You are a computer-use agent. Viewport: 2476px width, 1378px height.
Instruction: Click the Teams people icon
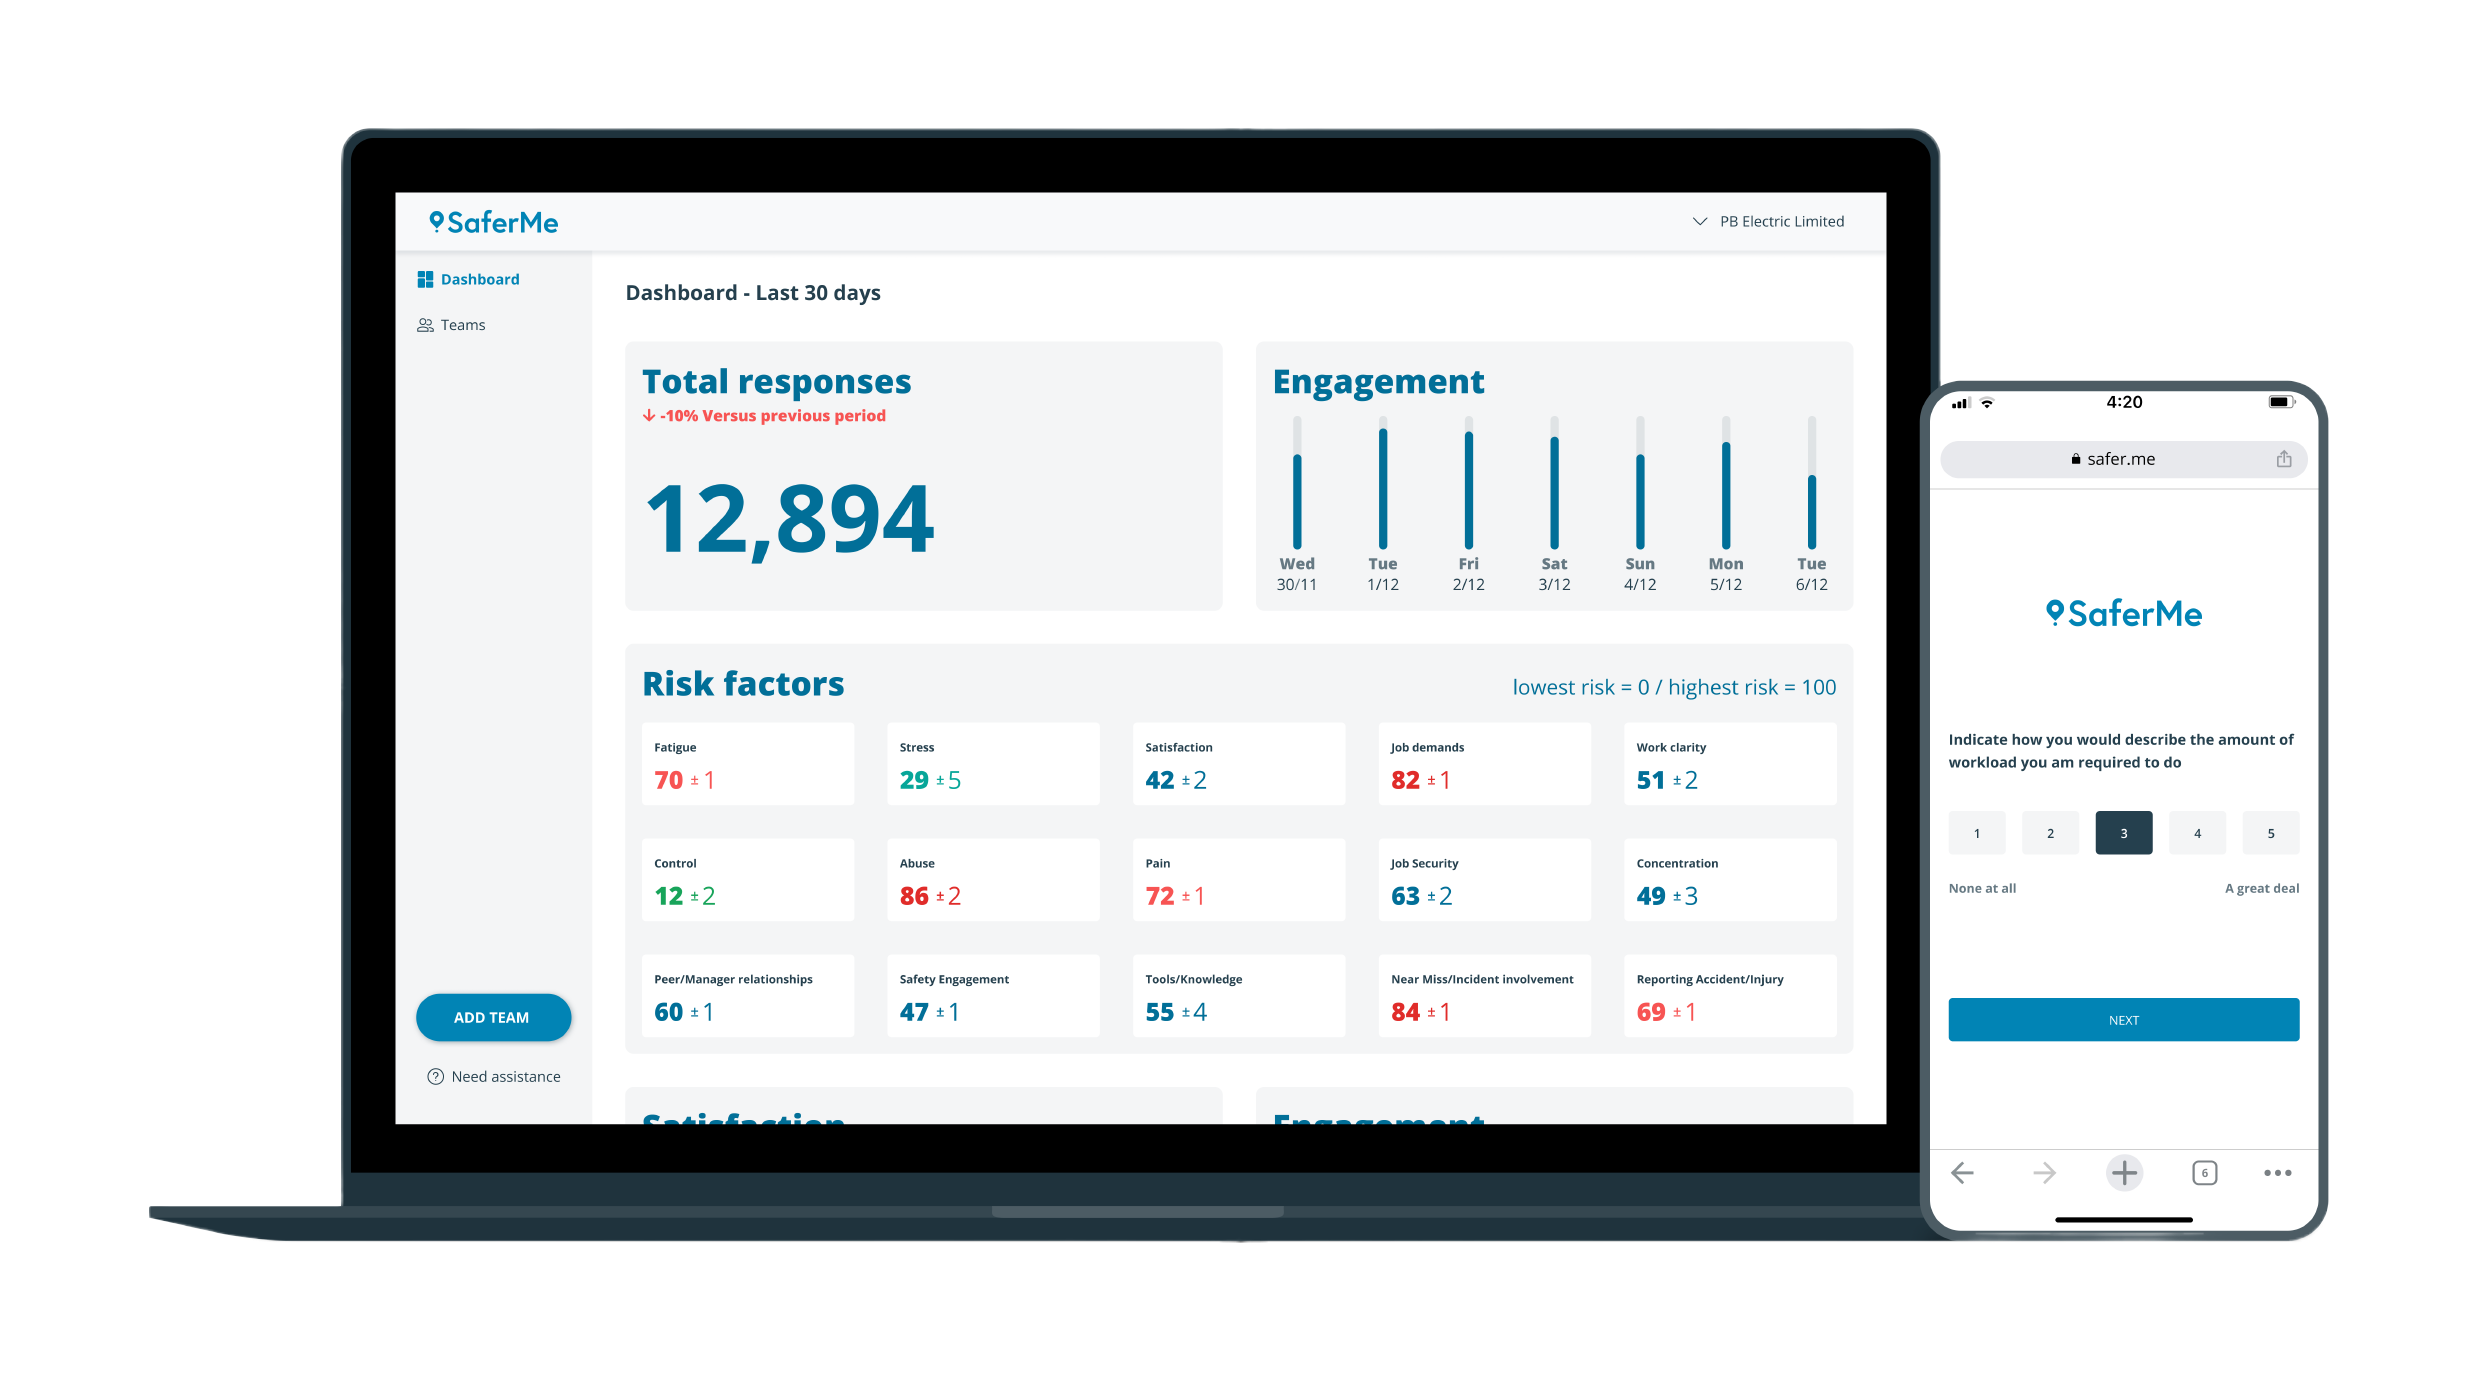pyautogui.click(x=425, y=324)
